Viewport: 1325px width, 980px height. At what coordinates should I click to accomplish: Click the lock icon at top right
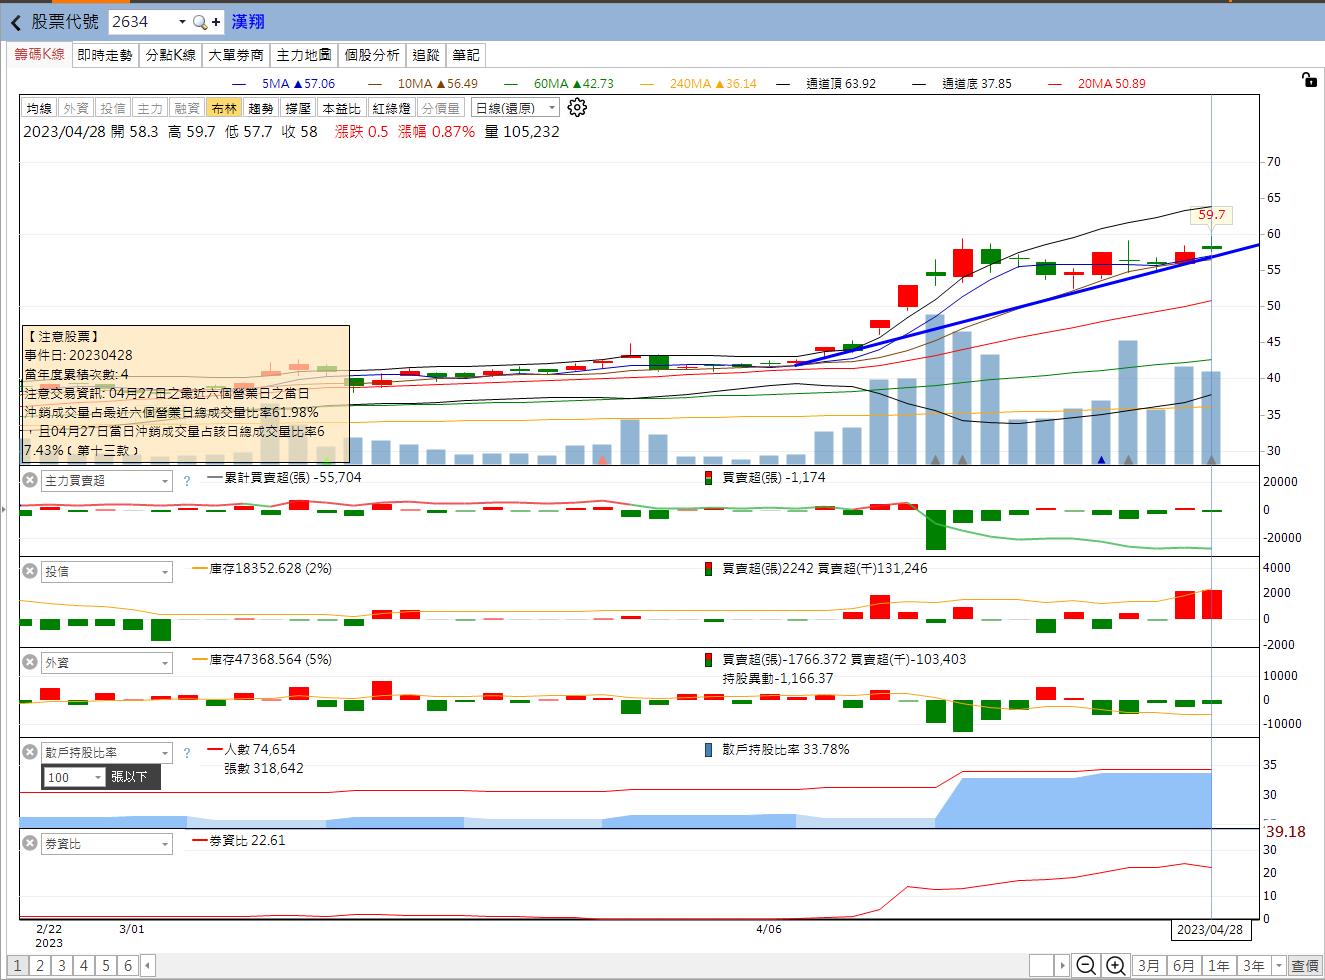(x=1309, y=81)
